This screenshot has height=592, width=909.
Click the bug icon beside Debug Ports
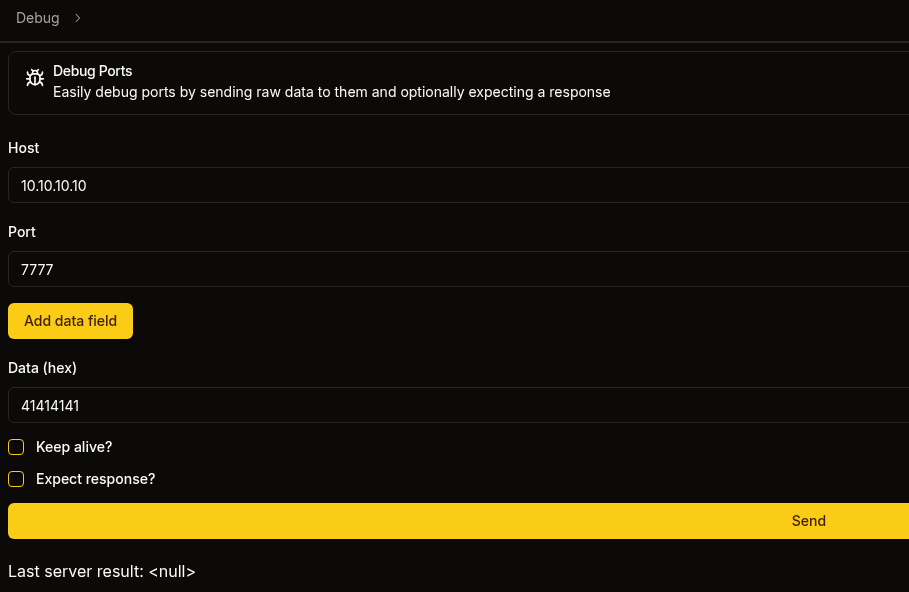pos(34,77)
